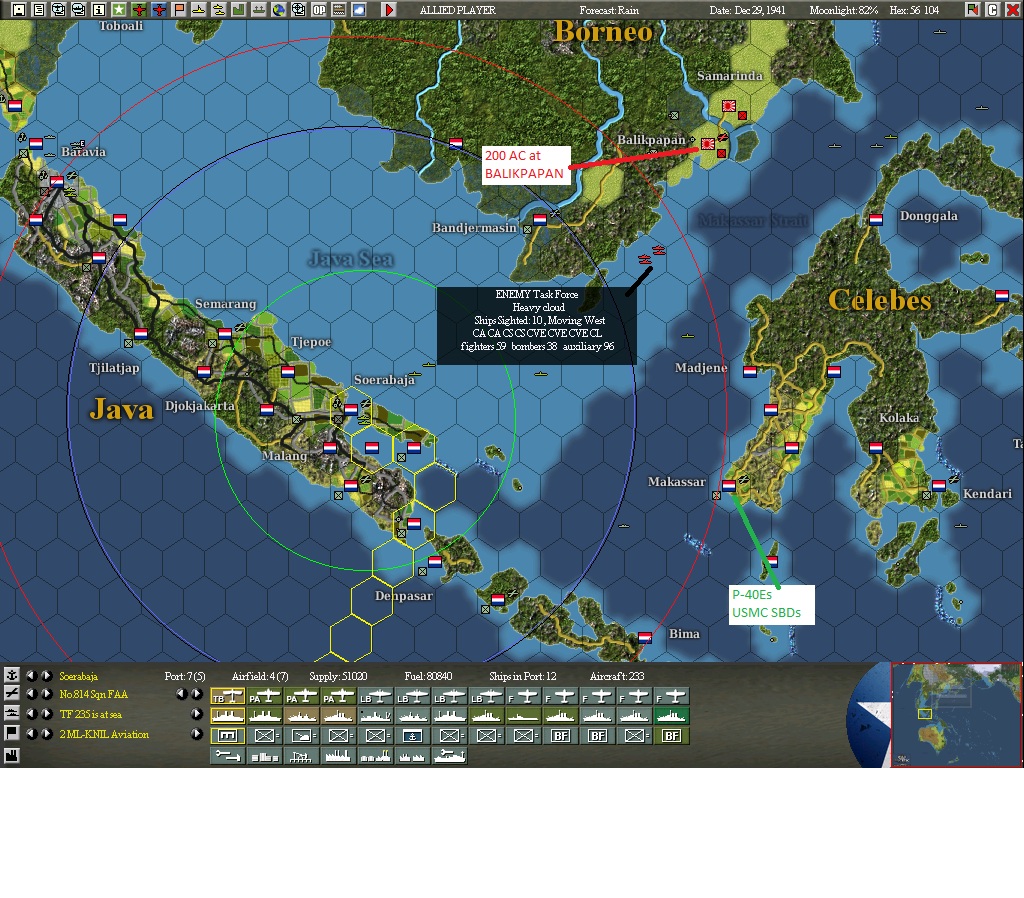1024x898 pixels.
Task: Click the gold star icon on green
Action: (119, 10)
